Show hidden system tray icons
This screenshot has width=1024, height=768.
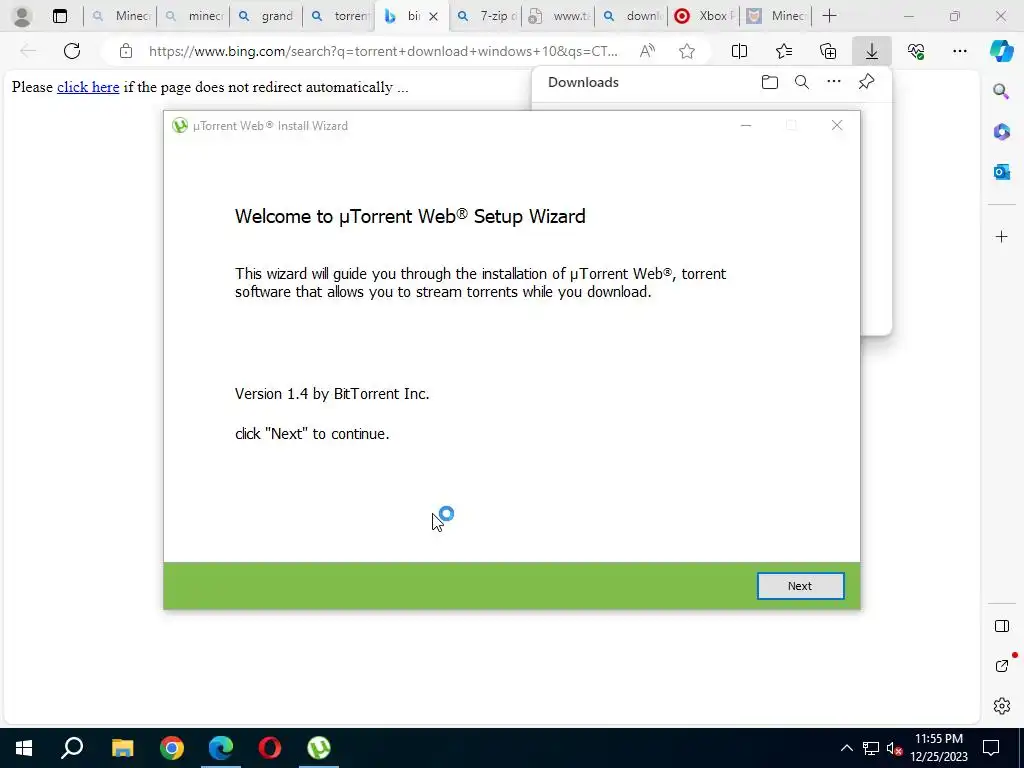pyautogui.click(x=846, y=748)
